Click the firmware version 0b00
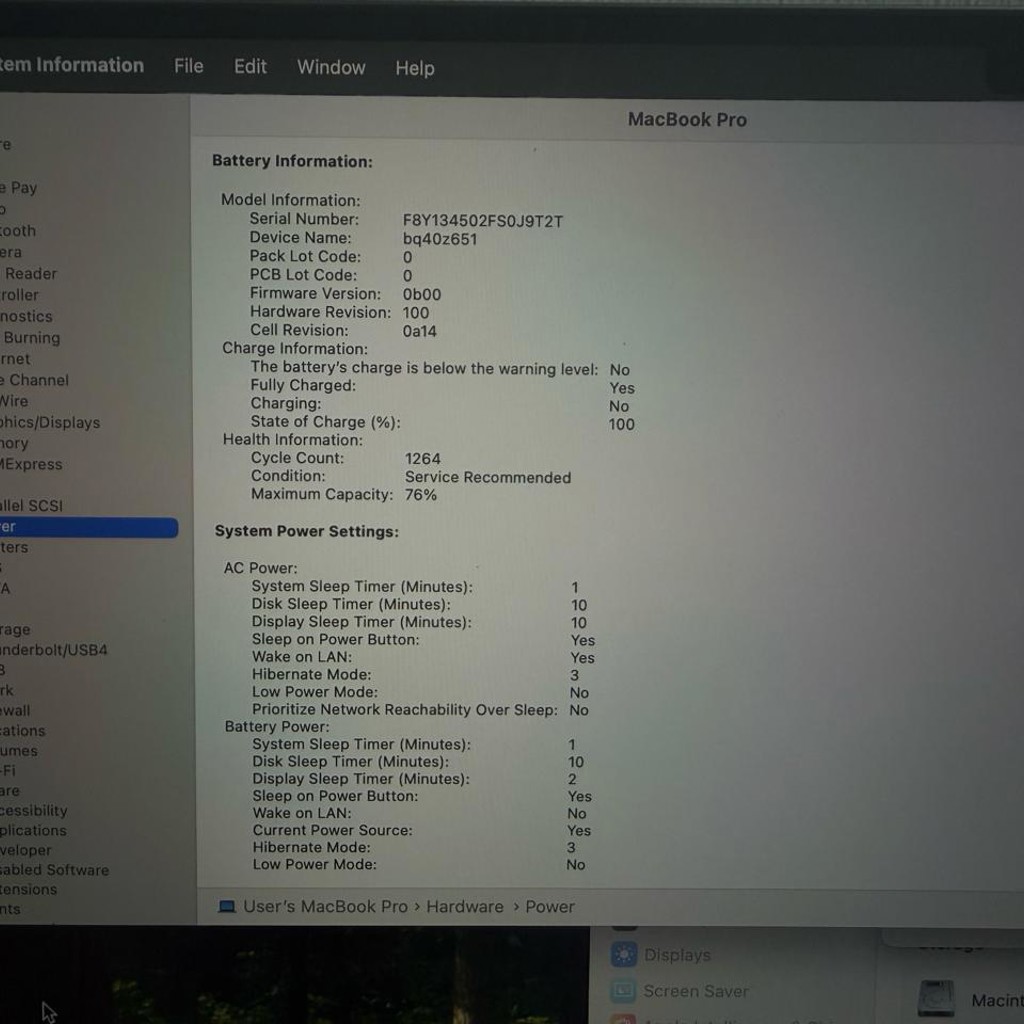This screenshot has height=1024, width=1024. click(x=421, y=295)
